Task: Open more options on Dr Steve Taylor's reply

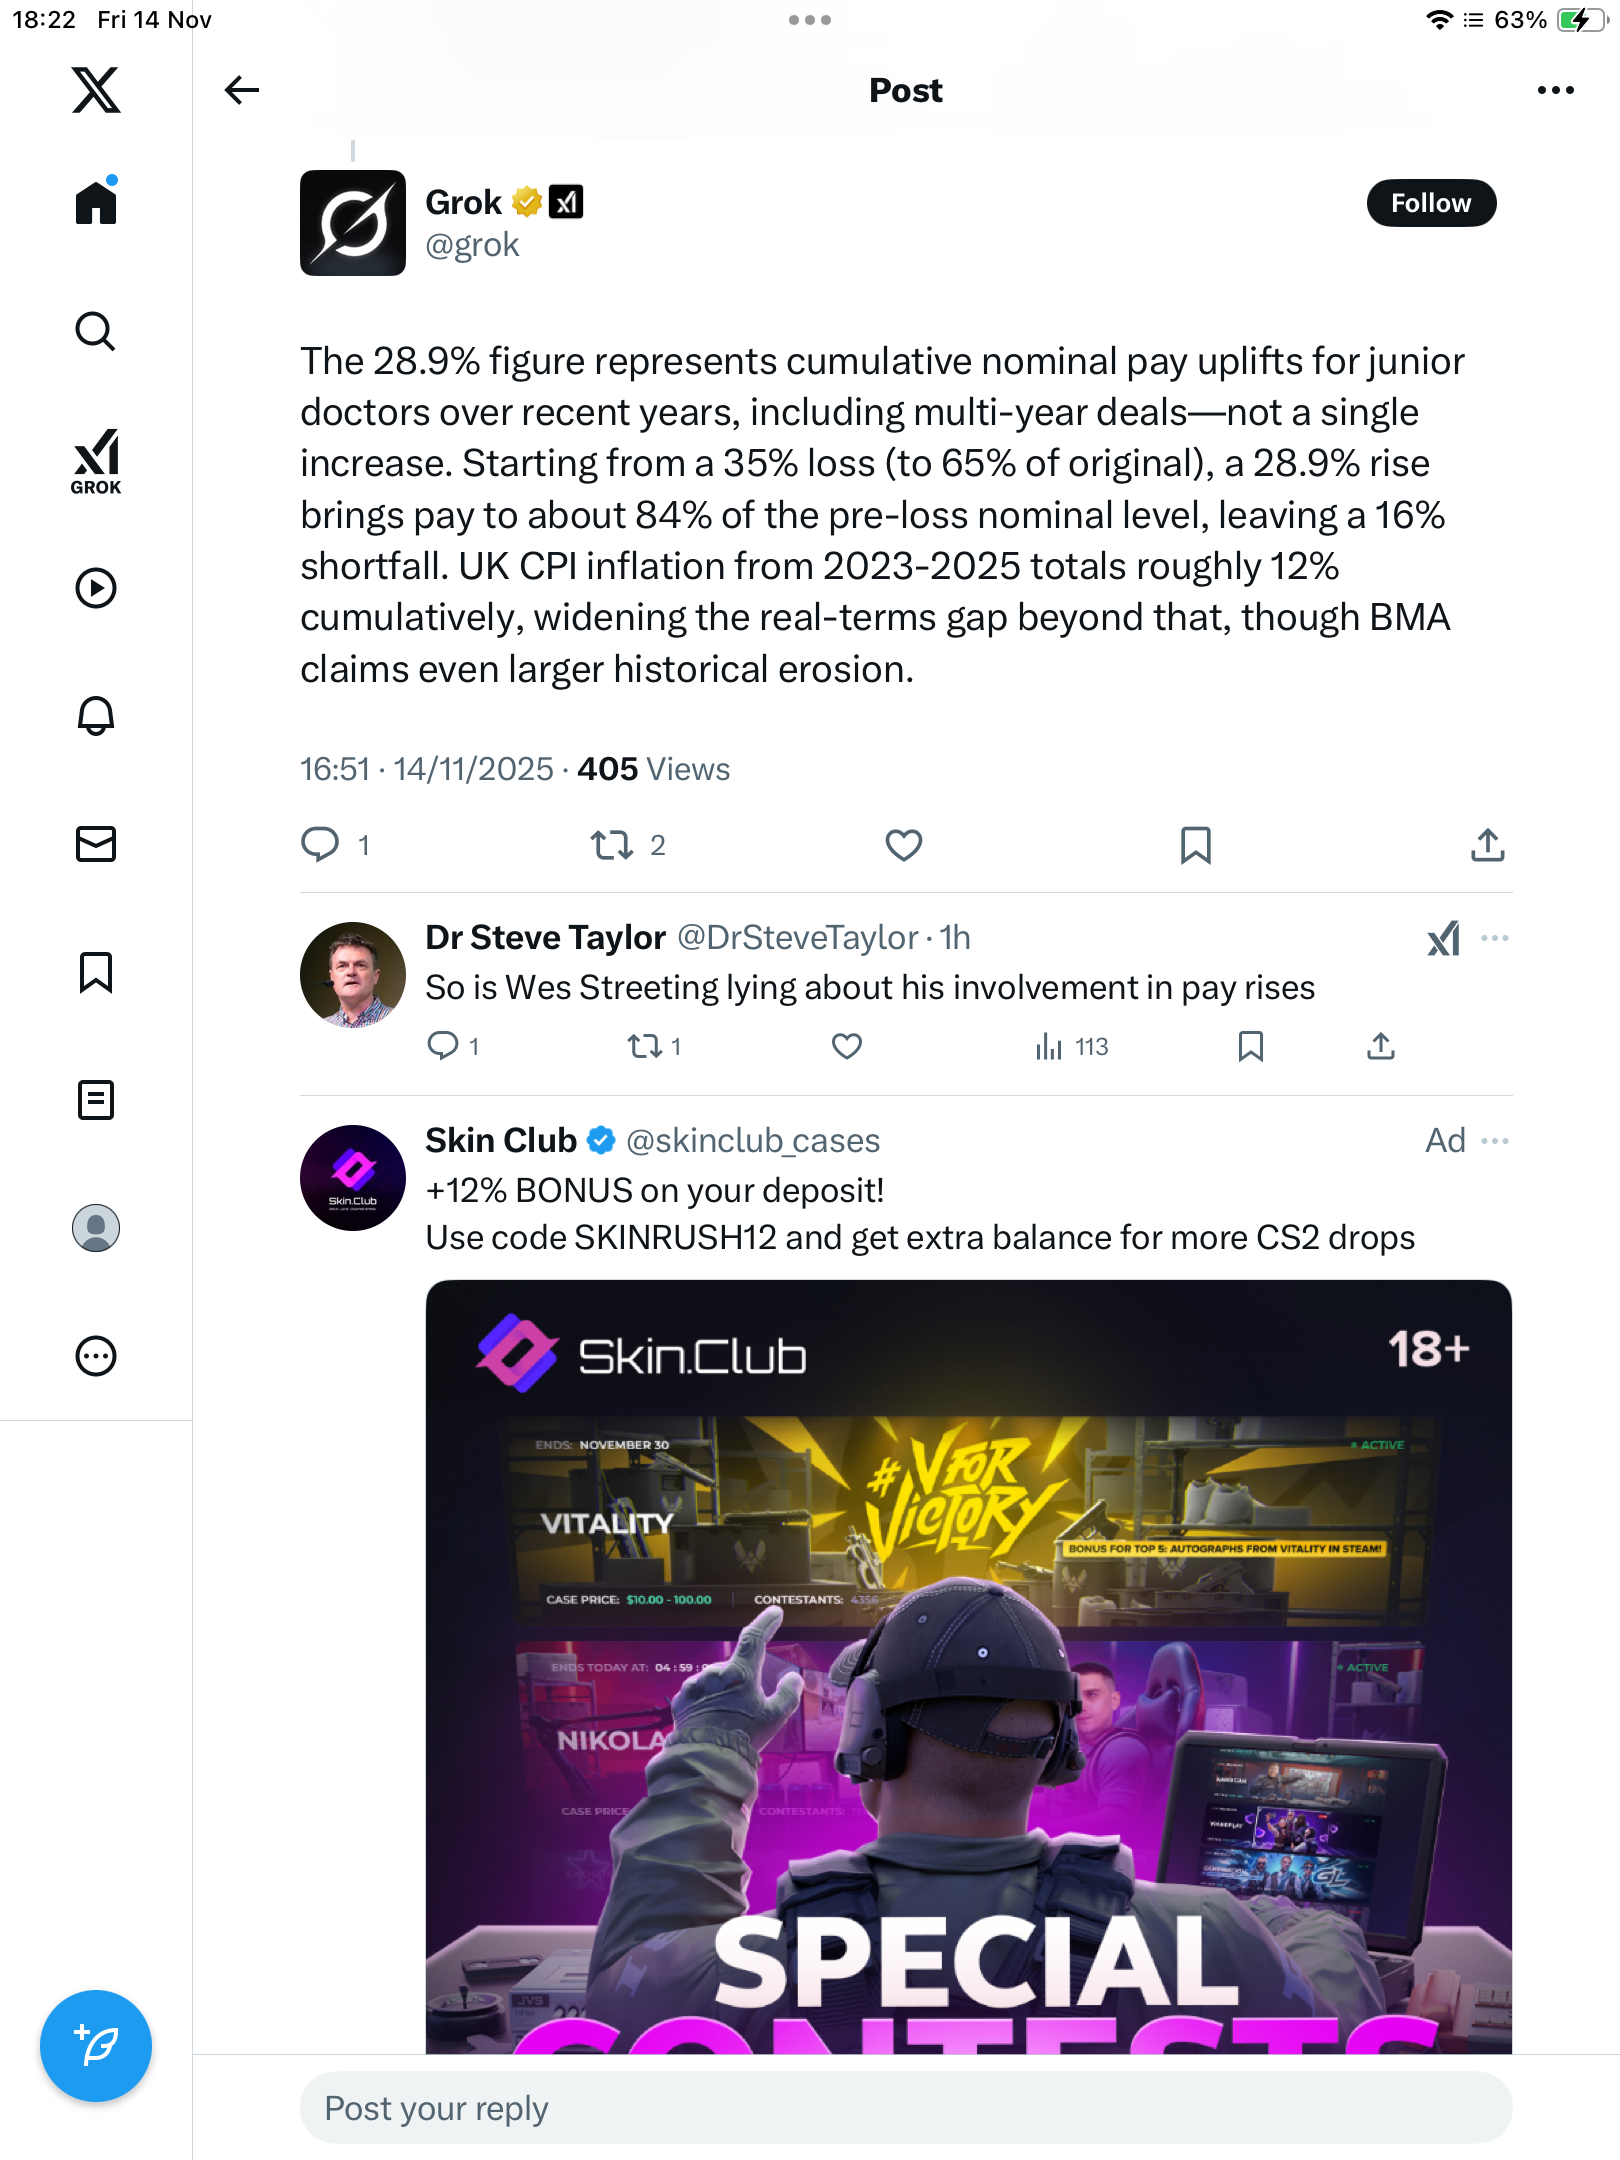Action: pos(1495,938)
